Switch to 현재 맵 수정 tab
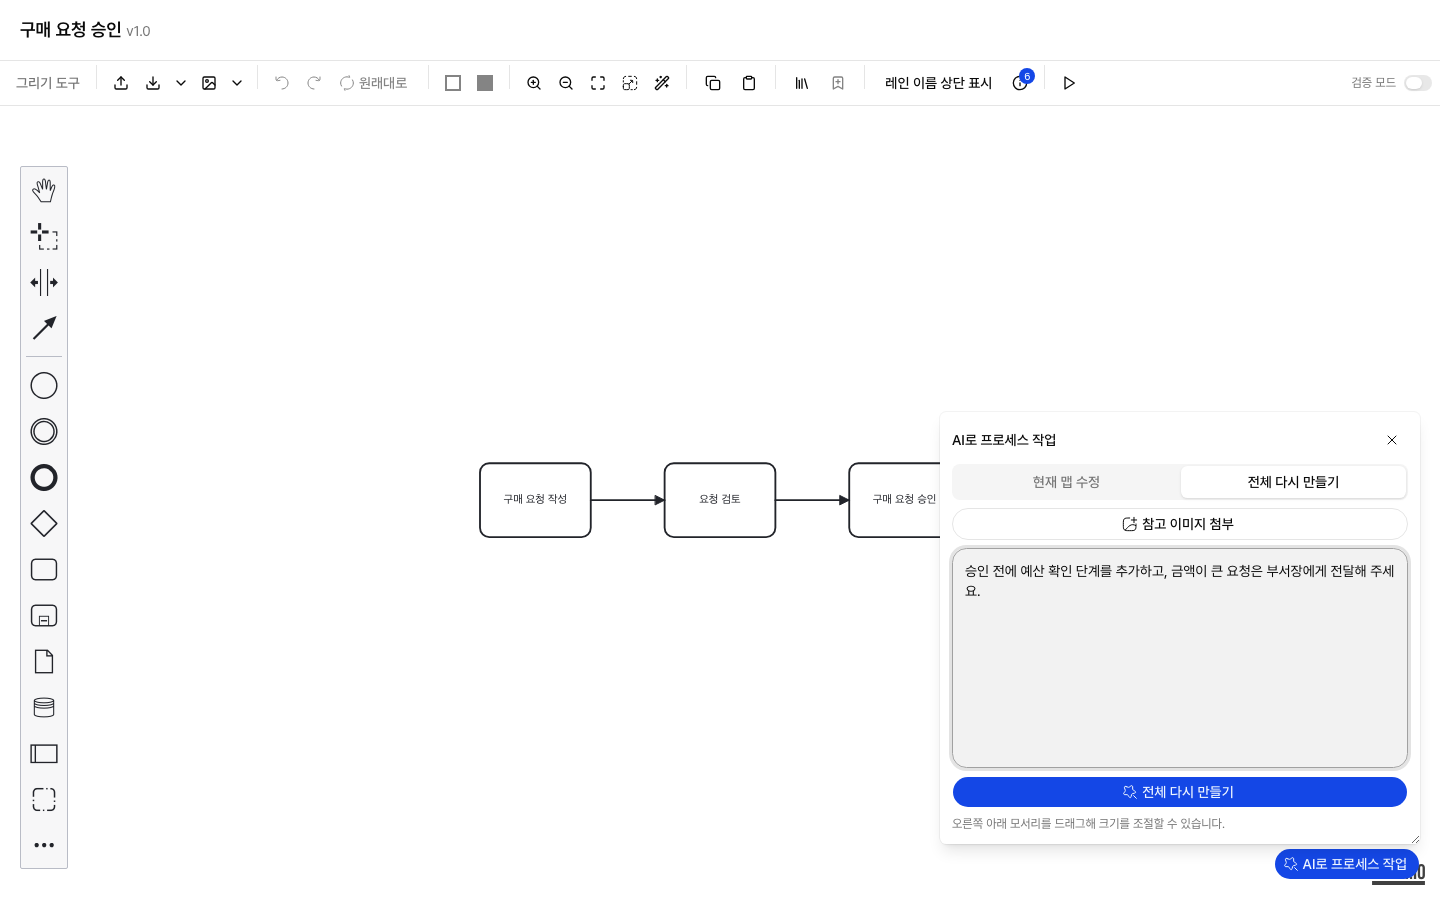Viewport: 1440px width, 900px height. [x=1066, y=482]
